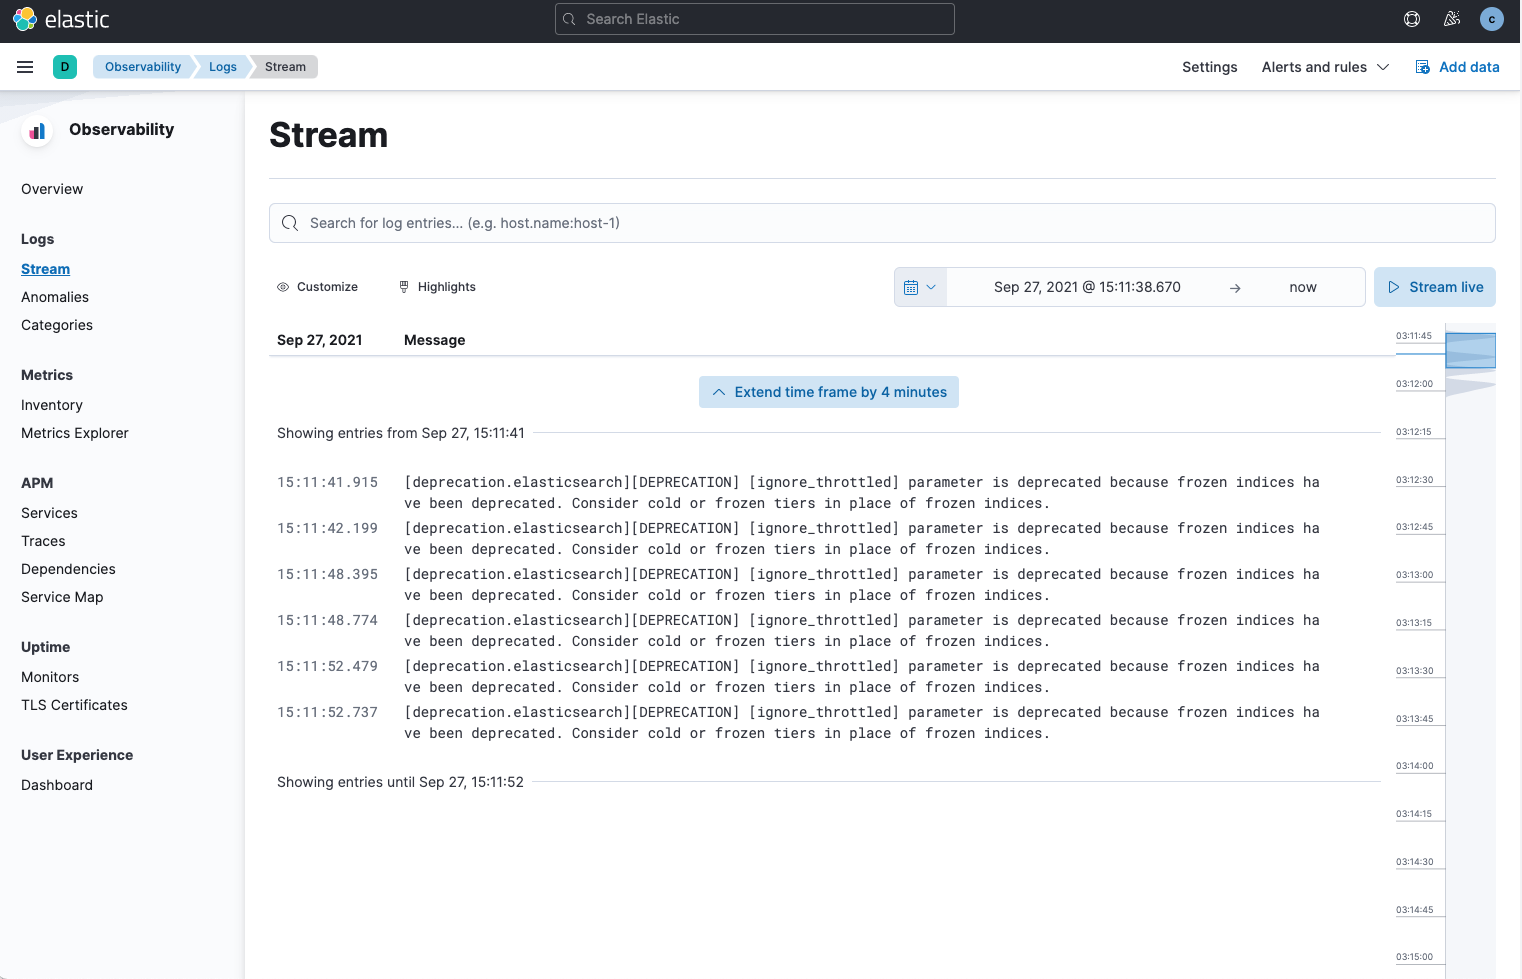The width and height of the screenshot is (1522, 979).
Task: Expand the 'Alerts and rules' dropdown
Action: [1325, 67]
